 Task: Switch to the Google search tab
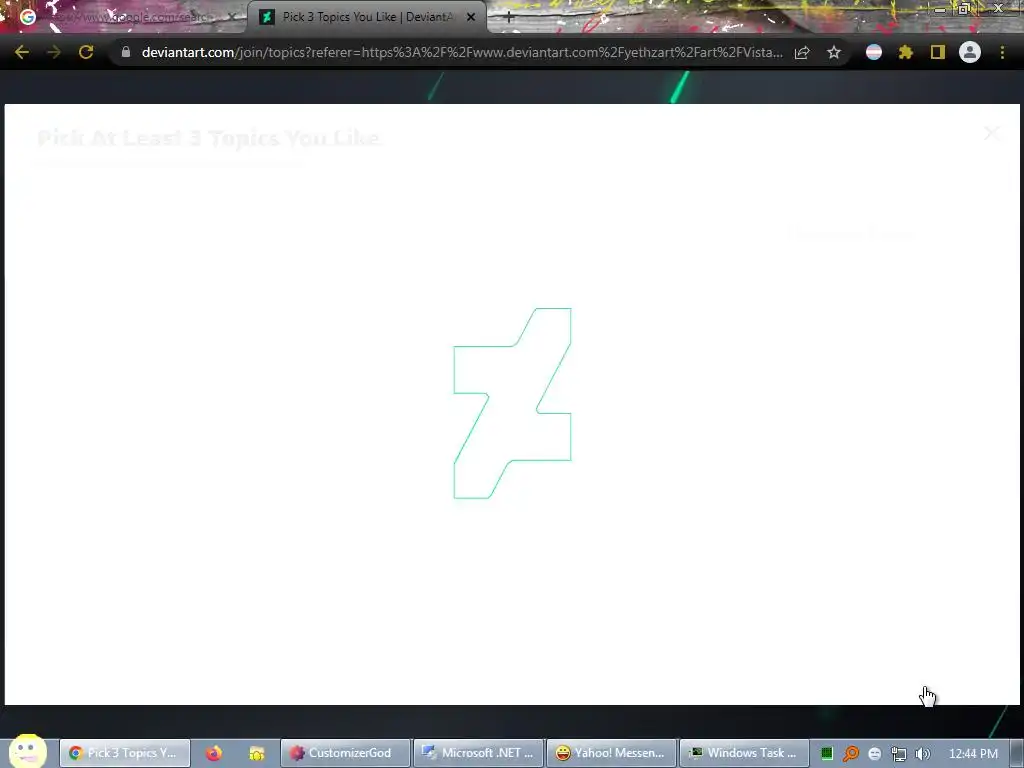pos(127,17)
